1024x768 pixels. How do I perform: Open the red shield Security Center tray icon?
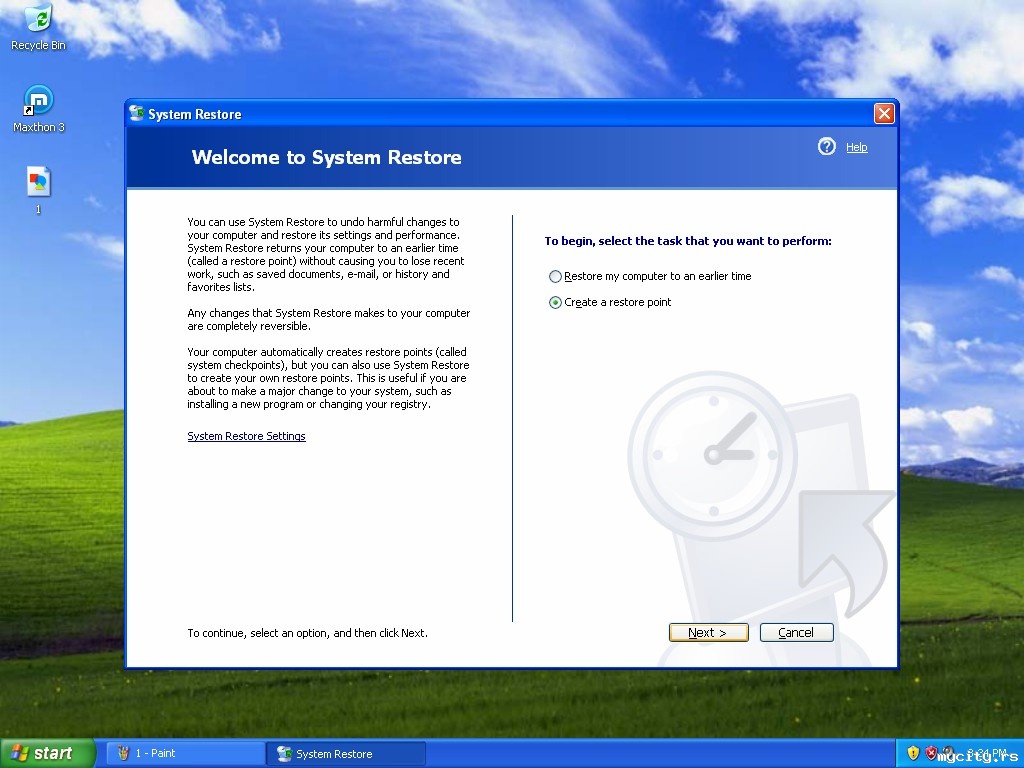(931, 753)
